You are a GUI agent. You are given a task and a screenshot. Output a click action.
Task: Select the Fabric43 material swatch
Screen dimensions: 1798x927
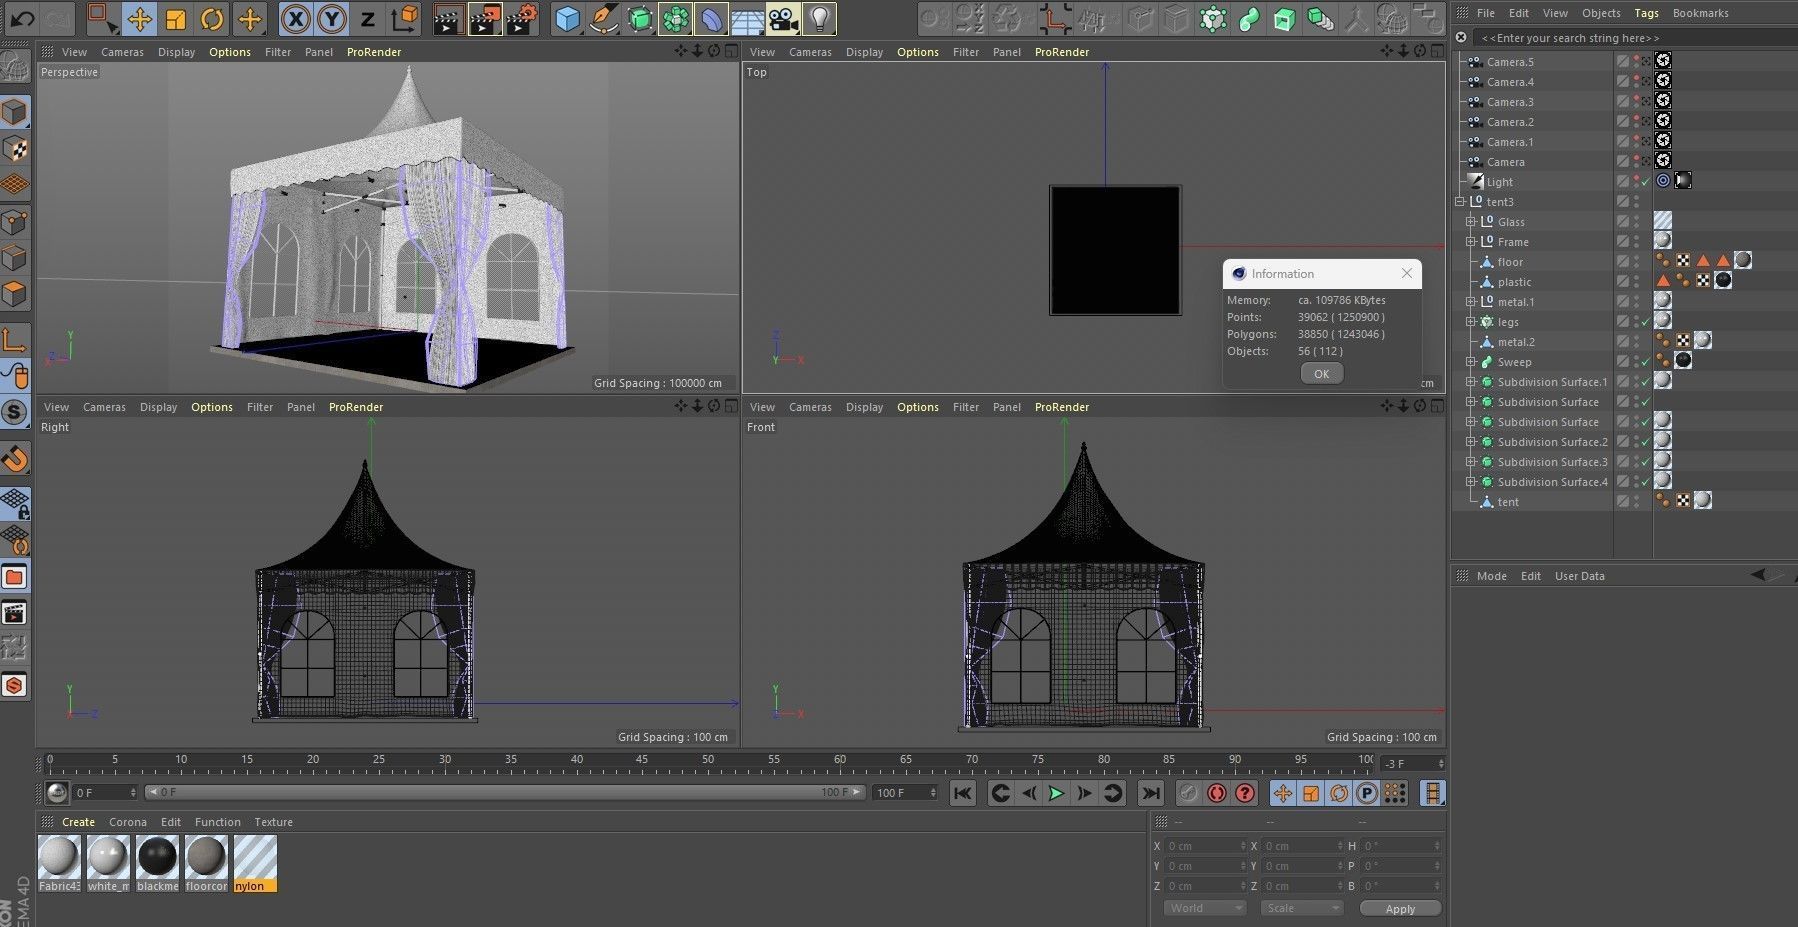(x=59, y=863)
